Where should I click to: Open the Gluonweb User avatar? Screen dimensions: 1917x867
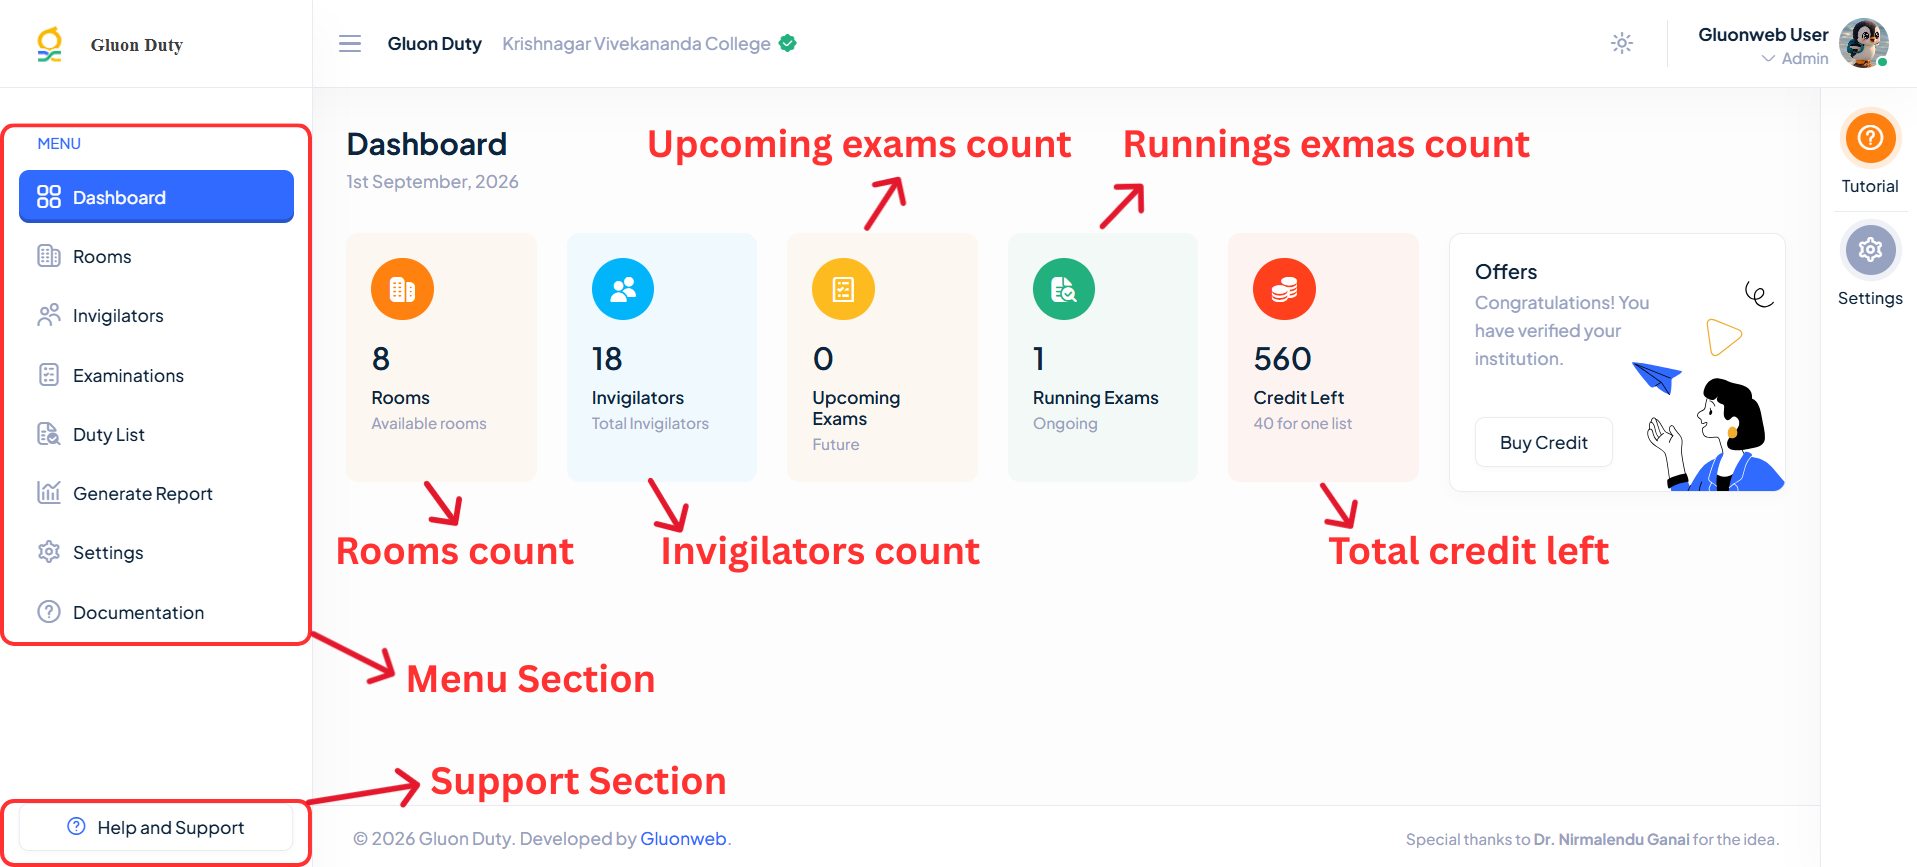[x=1864, y=43]
